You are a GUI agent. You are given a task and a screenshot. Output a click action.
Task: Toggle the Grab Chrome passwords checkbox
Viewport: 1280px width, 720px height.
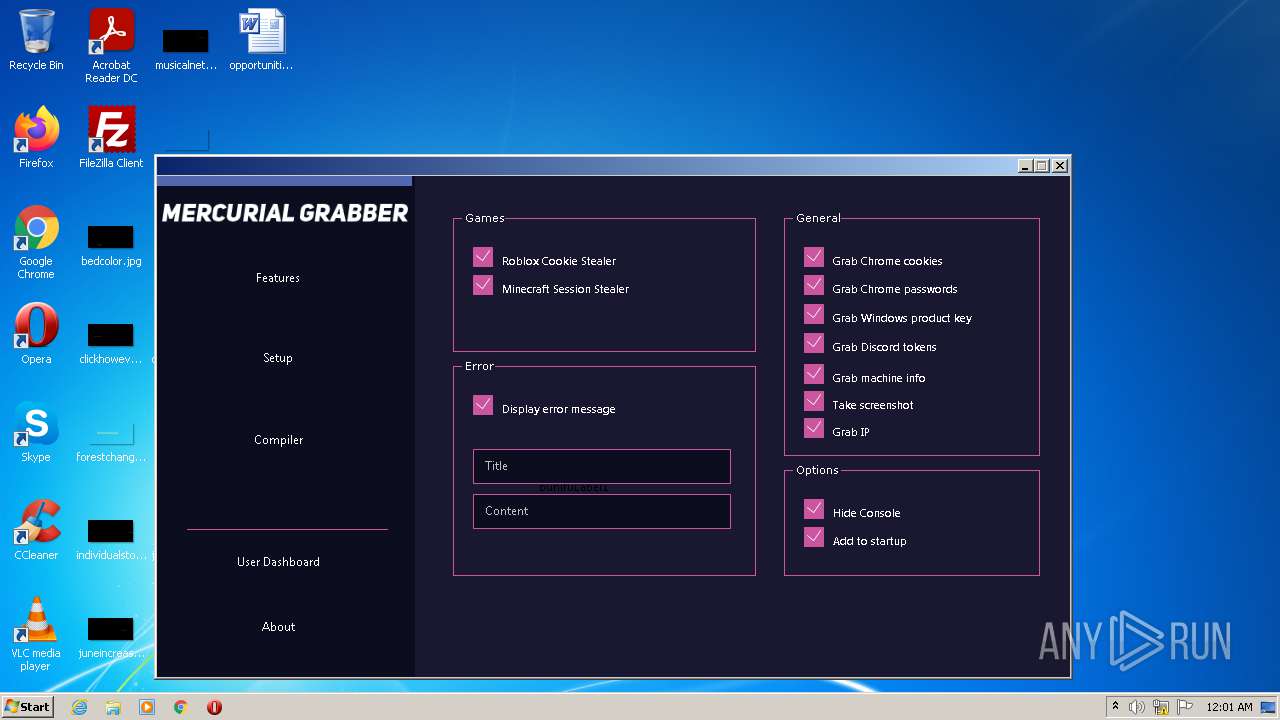814,285
